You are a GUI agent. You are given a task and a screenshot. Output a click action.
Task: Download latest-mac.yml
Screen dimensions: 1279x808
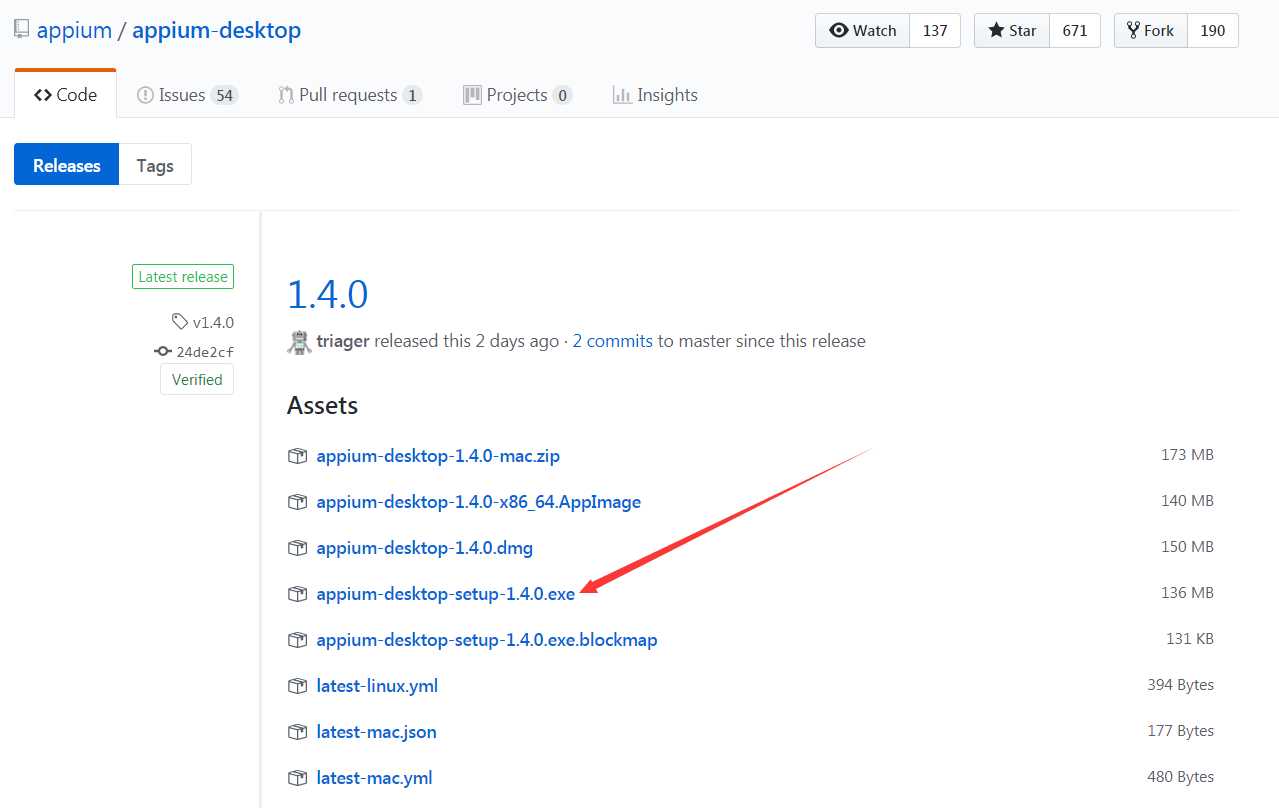pos(374,778)
